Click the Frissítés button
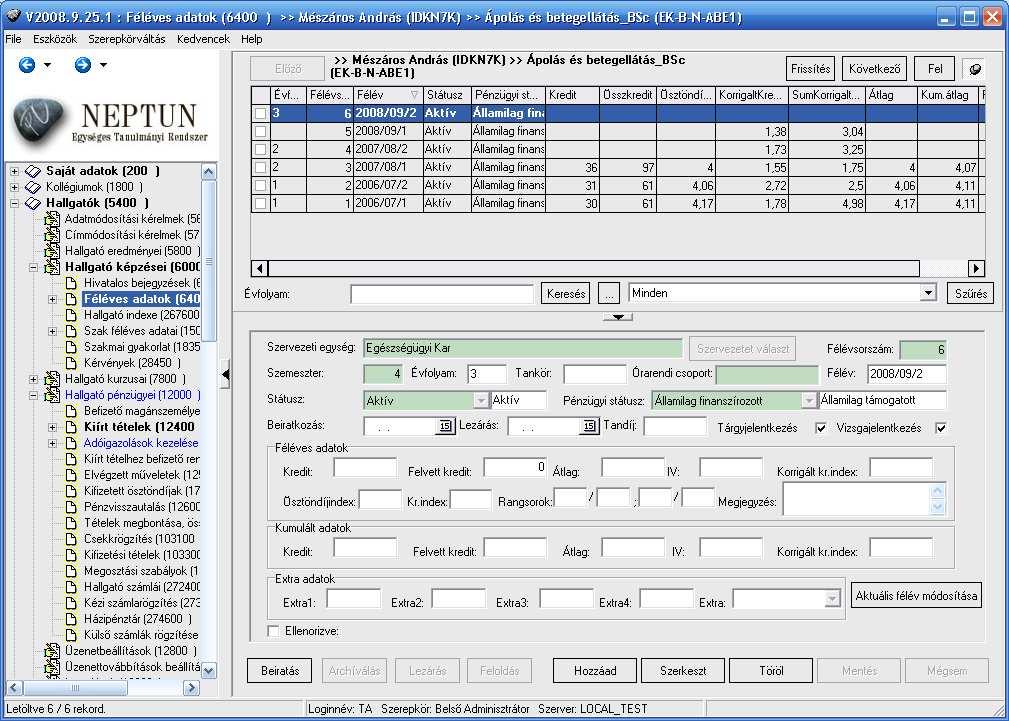 [x=810, y=68]
